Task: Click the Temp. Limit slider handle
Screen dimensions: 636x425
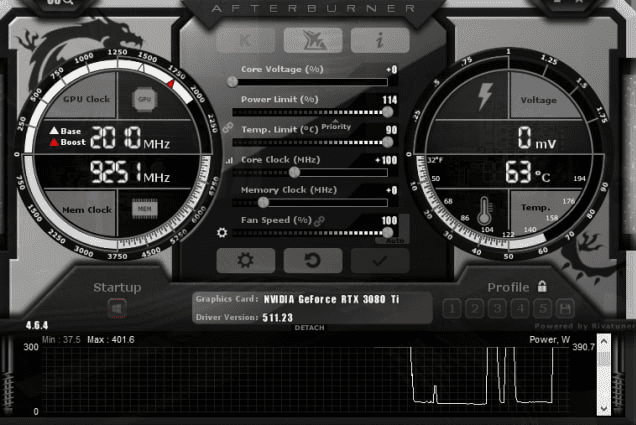Action: pos(387,142)
